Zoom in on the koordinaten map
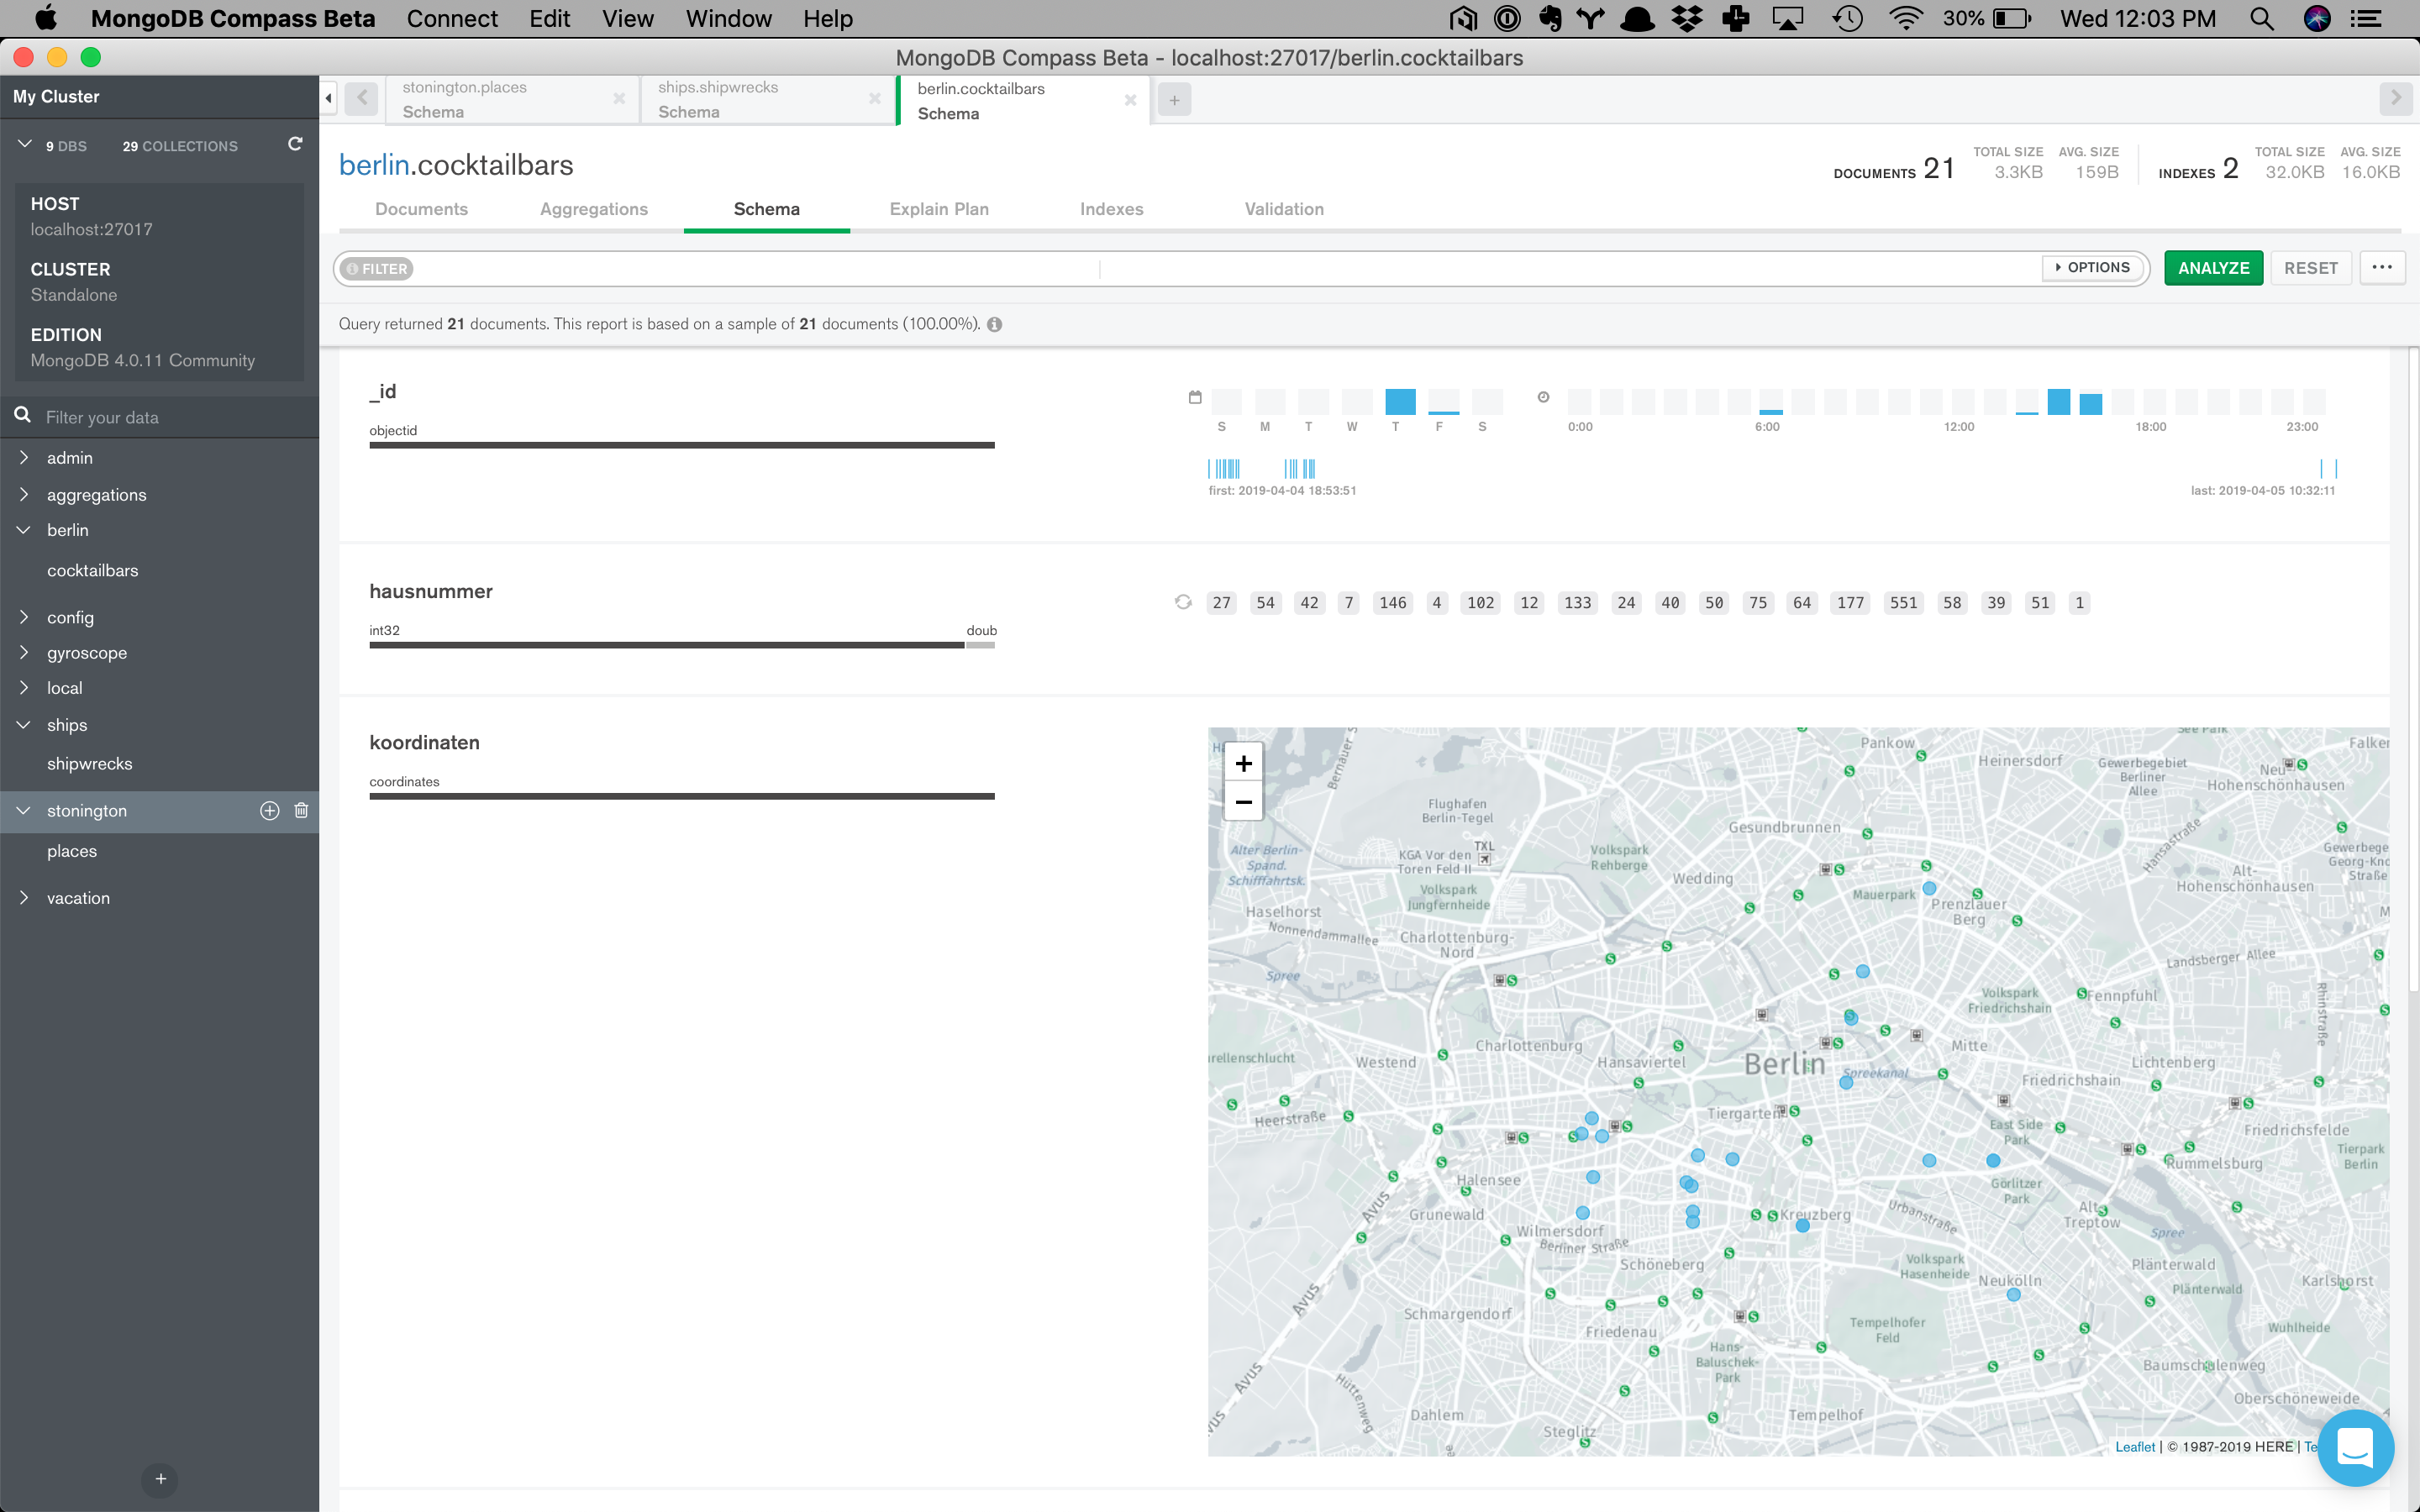The height and width of the screenshot is (1512, 2420). (x=1243, y=764)
